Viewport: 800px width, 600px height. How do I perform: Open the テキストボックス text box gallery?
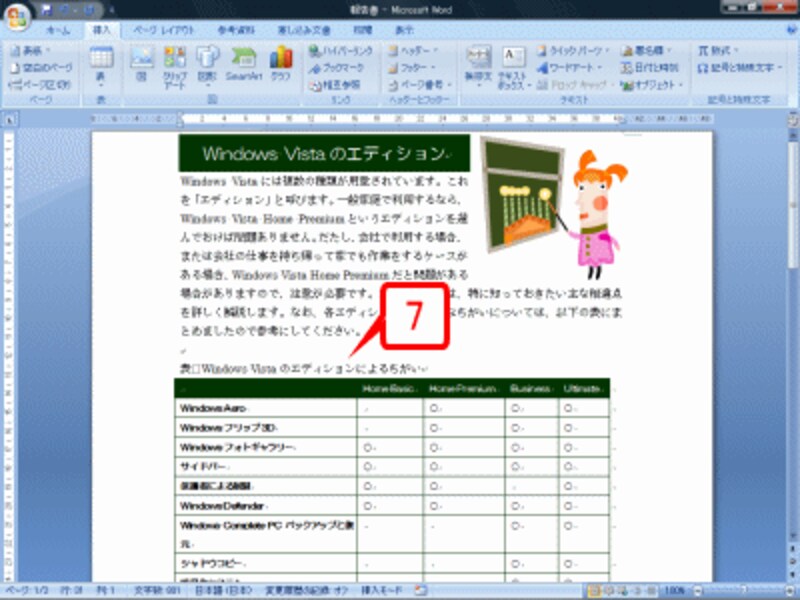(512, 67)
